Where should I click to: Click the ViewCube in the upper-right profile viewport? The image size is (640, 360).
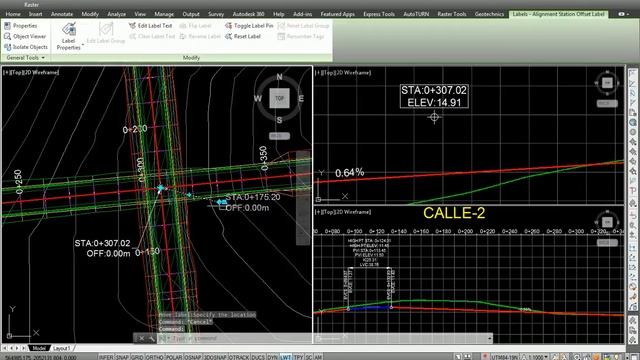(607, 82)
